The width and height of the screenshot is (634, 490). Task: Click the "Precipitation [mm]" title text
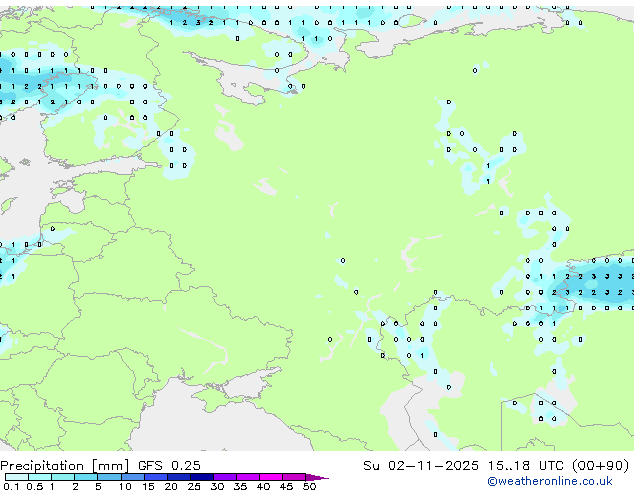[65, 466]
